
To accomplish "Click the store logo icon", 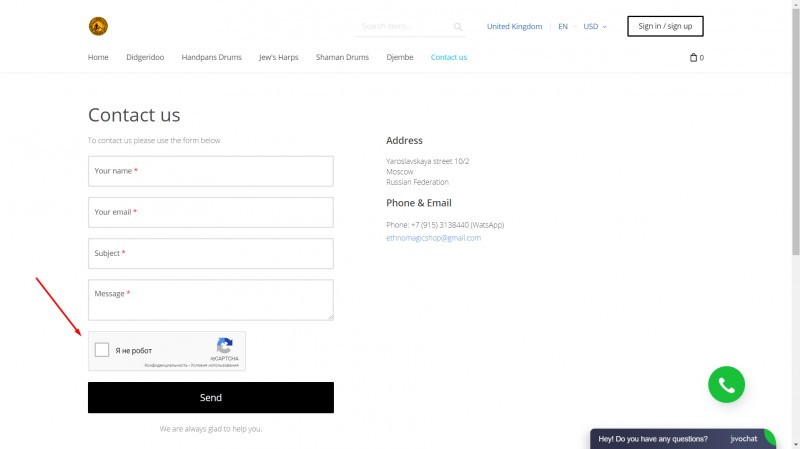I will point(98,26).
